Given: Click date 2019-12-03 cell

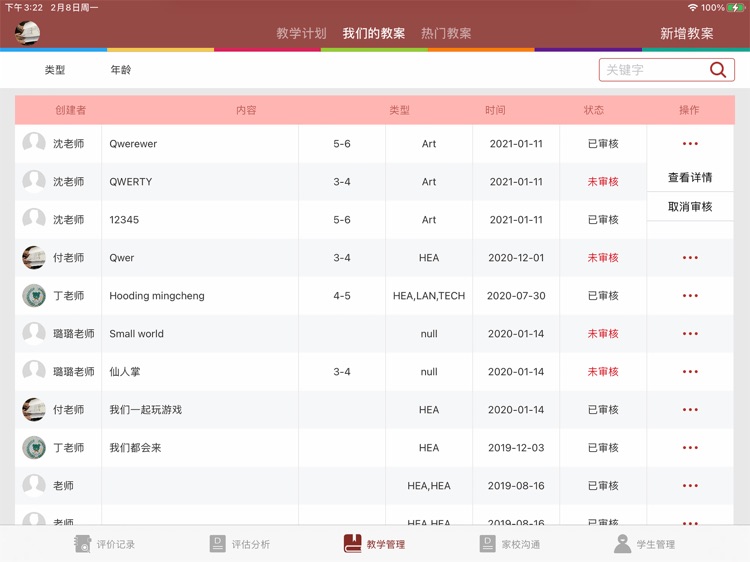Looking at the screenshot, I should pyautogui.click(x=516, y=448).
